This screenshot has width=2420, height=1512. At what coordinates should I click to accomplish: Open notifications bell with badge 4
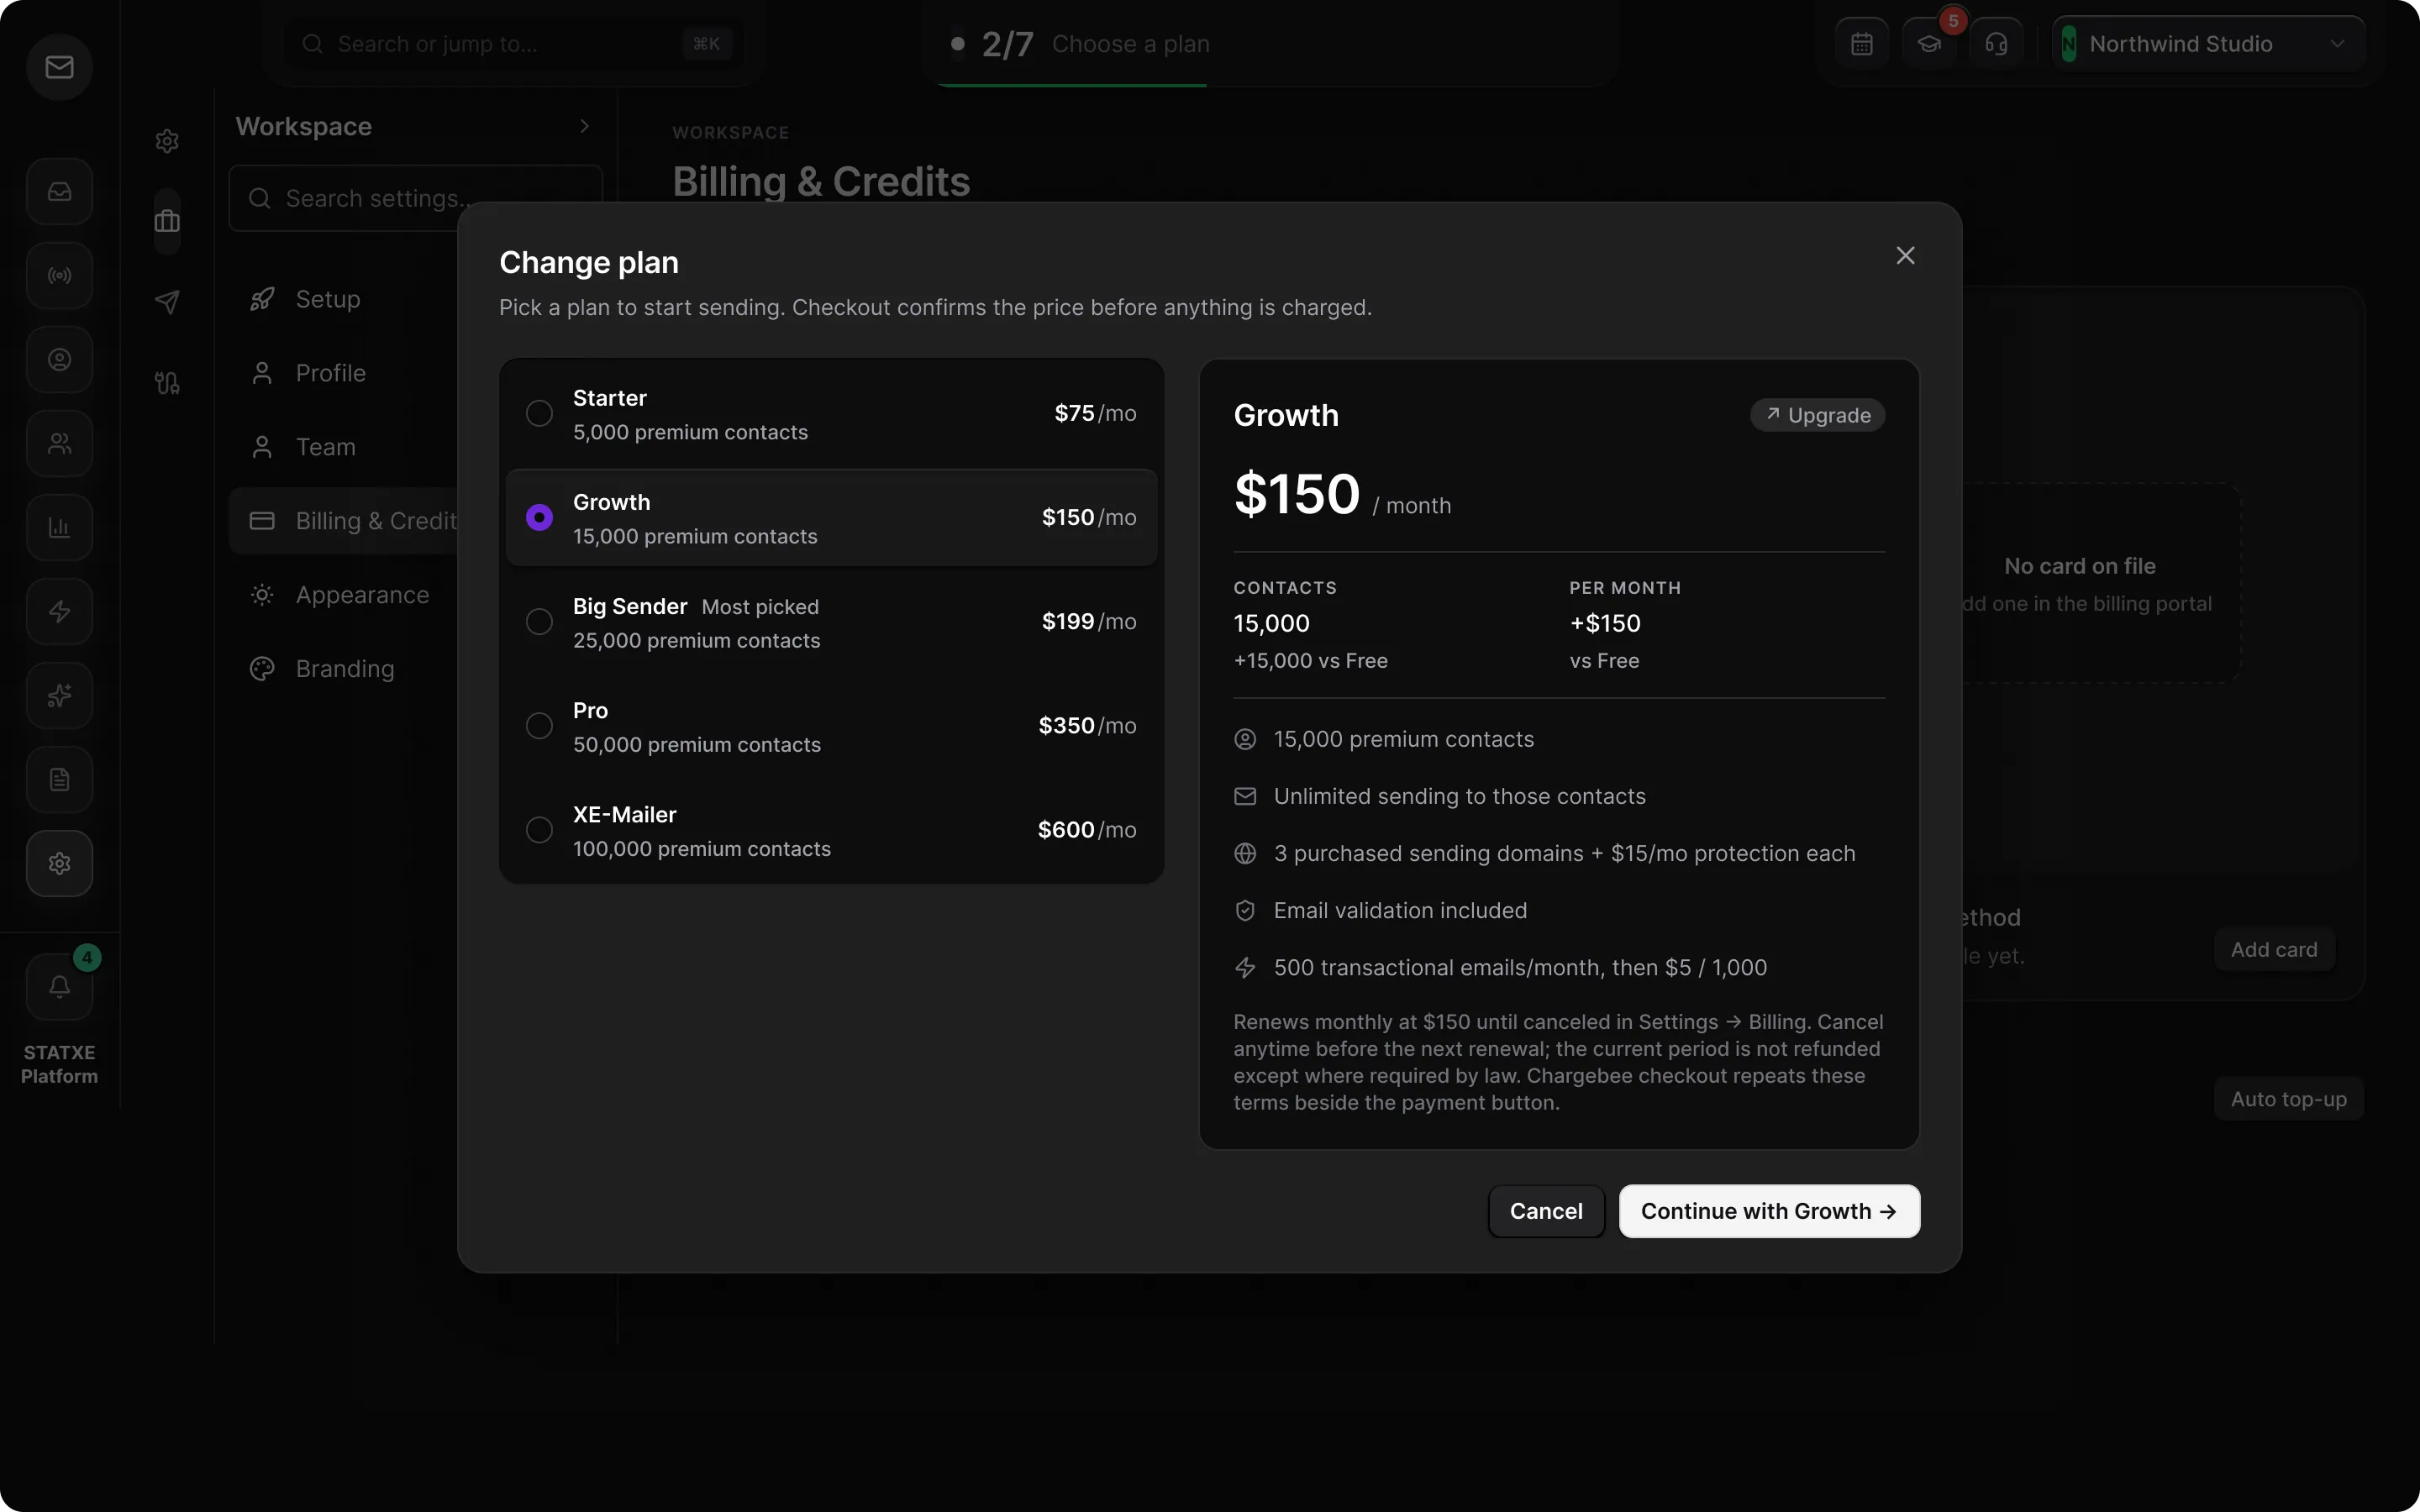pos(59,987)
